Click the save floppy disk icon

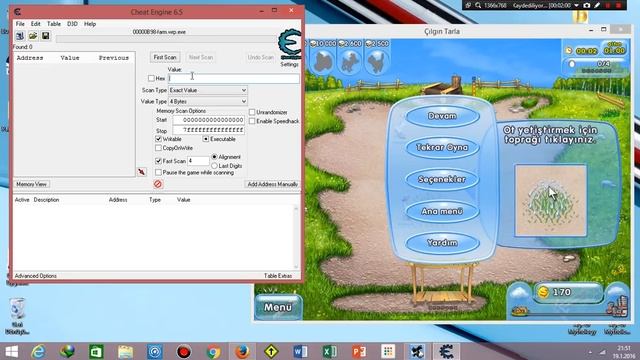click(x=45, y=36)
